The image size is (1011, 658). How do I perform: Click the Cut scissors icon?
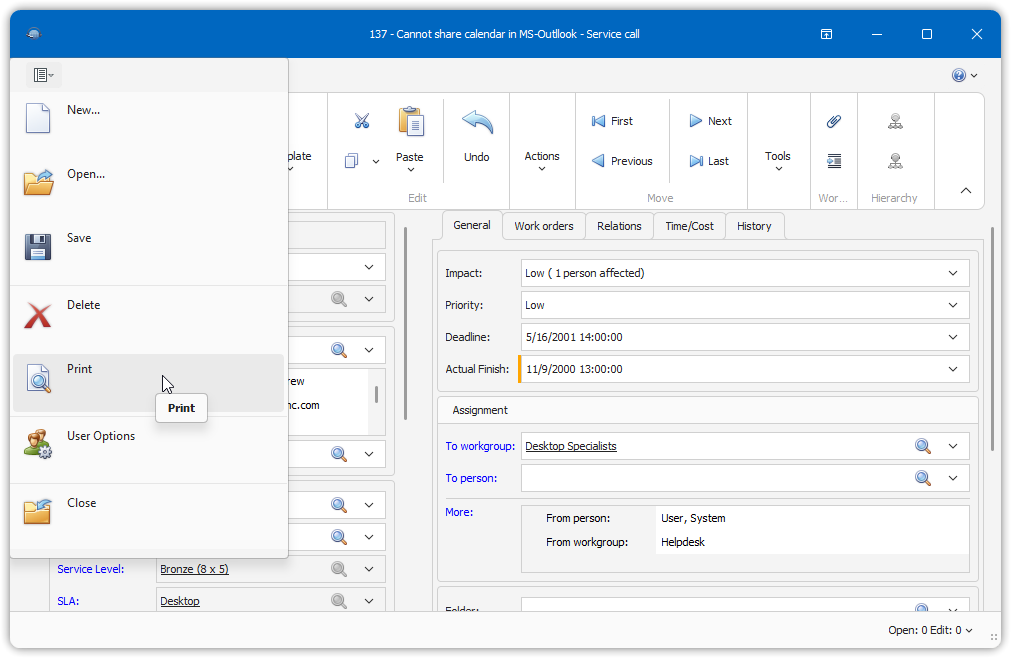tap(361, 121)
